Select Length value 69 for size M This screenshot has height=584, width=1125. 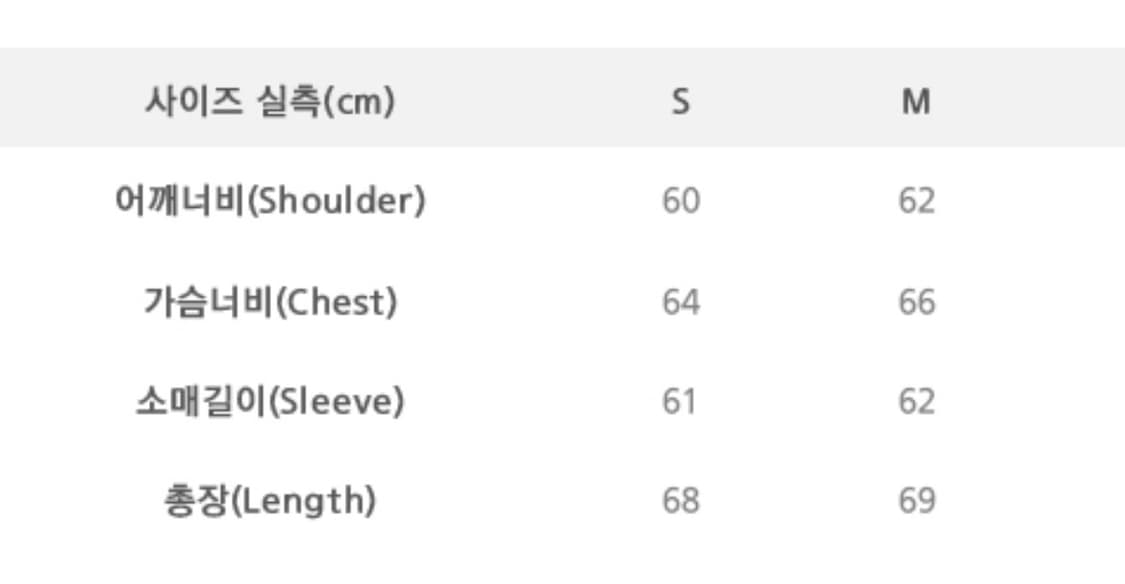pyautogui.click(x=916, y=500)
